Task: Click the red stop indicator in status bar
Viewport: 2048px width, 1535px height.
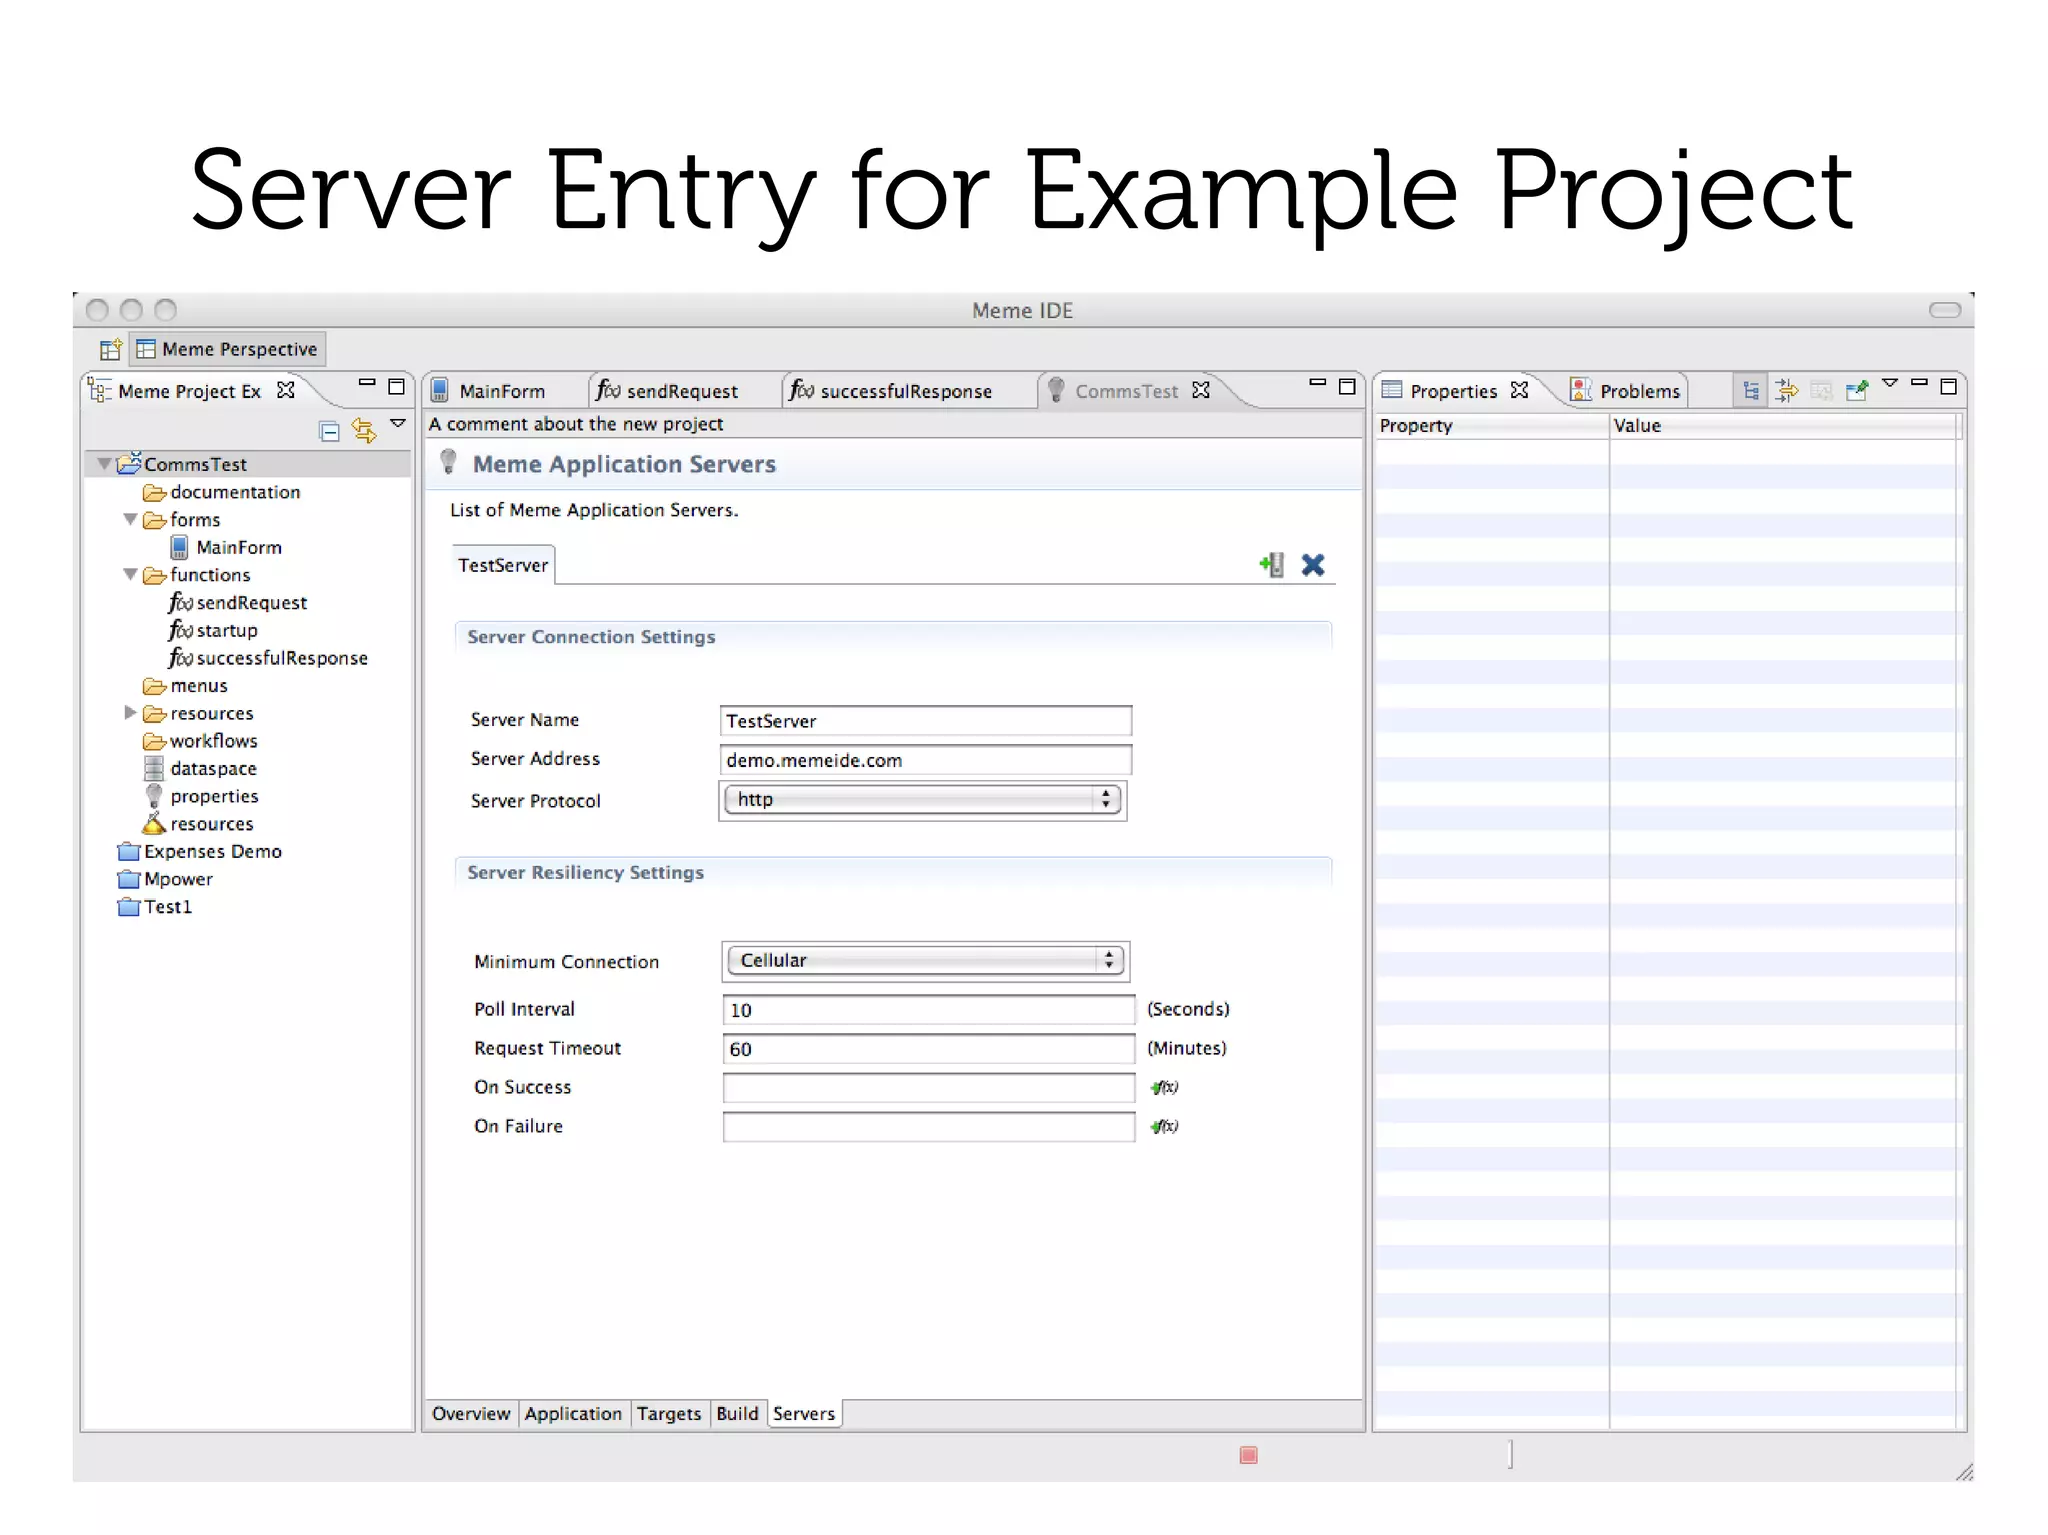Action: coord(1248,1455)
